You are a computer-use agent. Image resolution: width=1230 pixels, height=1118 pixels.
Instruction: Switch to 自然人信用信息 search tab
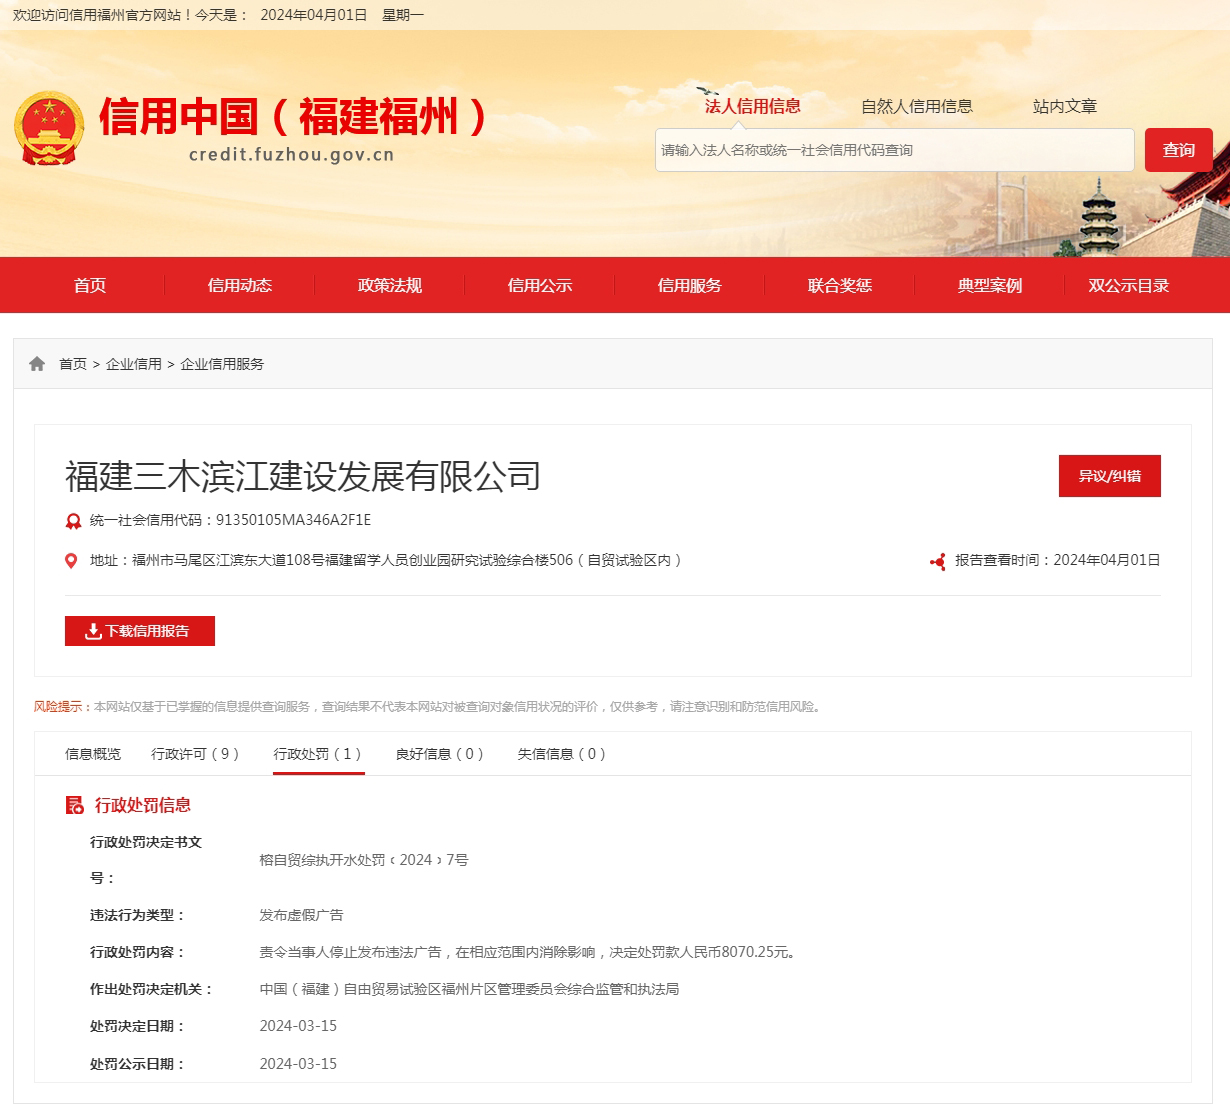[x=916, y=106]
